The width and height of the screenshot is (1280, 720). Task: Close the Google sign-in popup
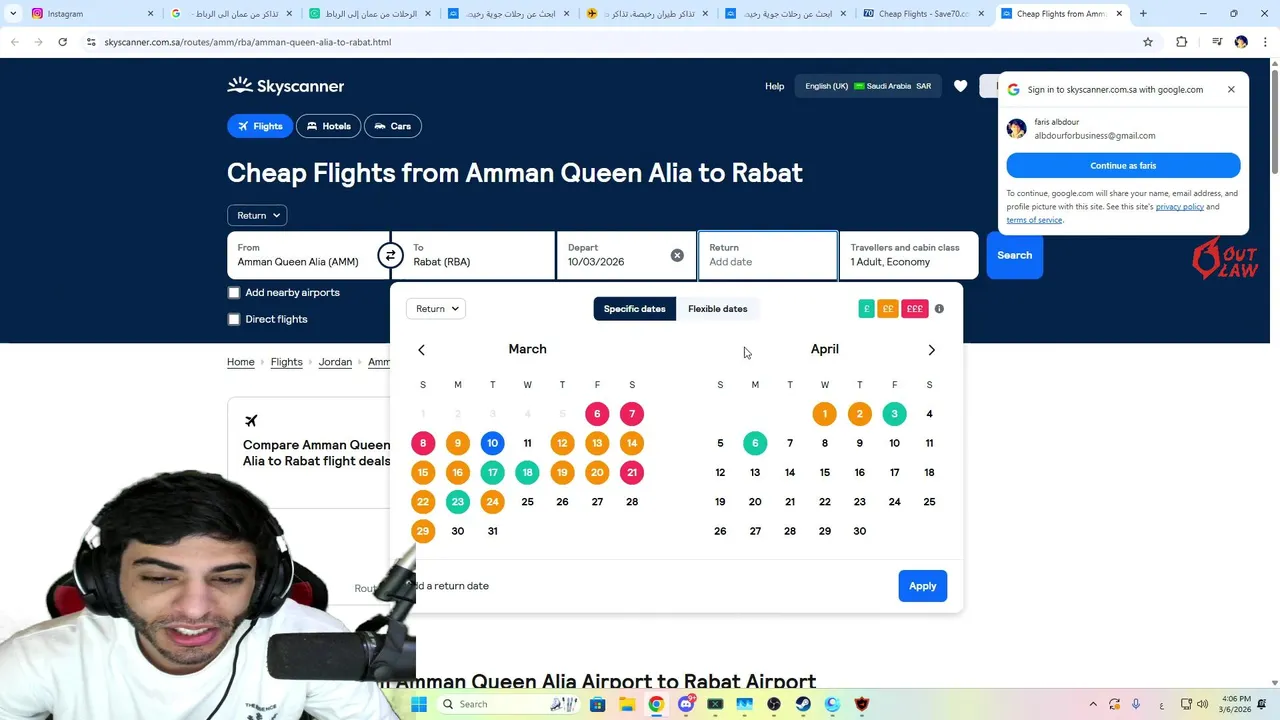click(x=1231, y=89)
